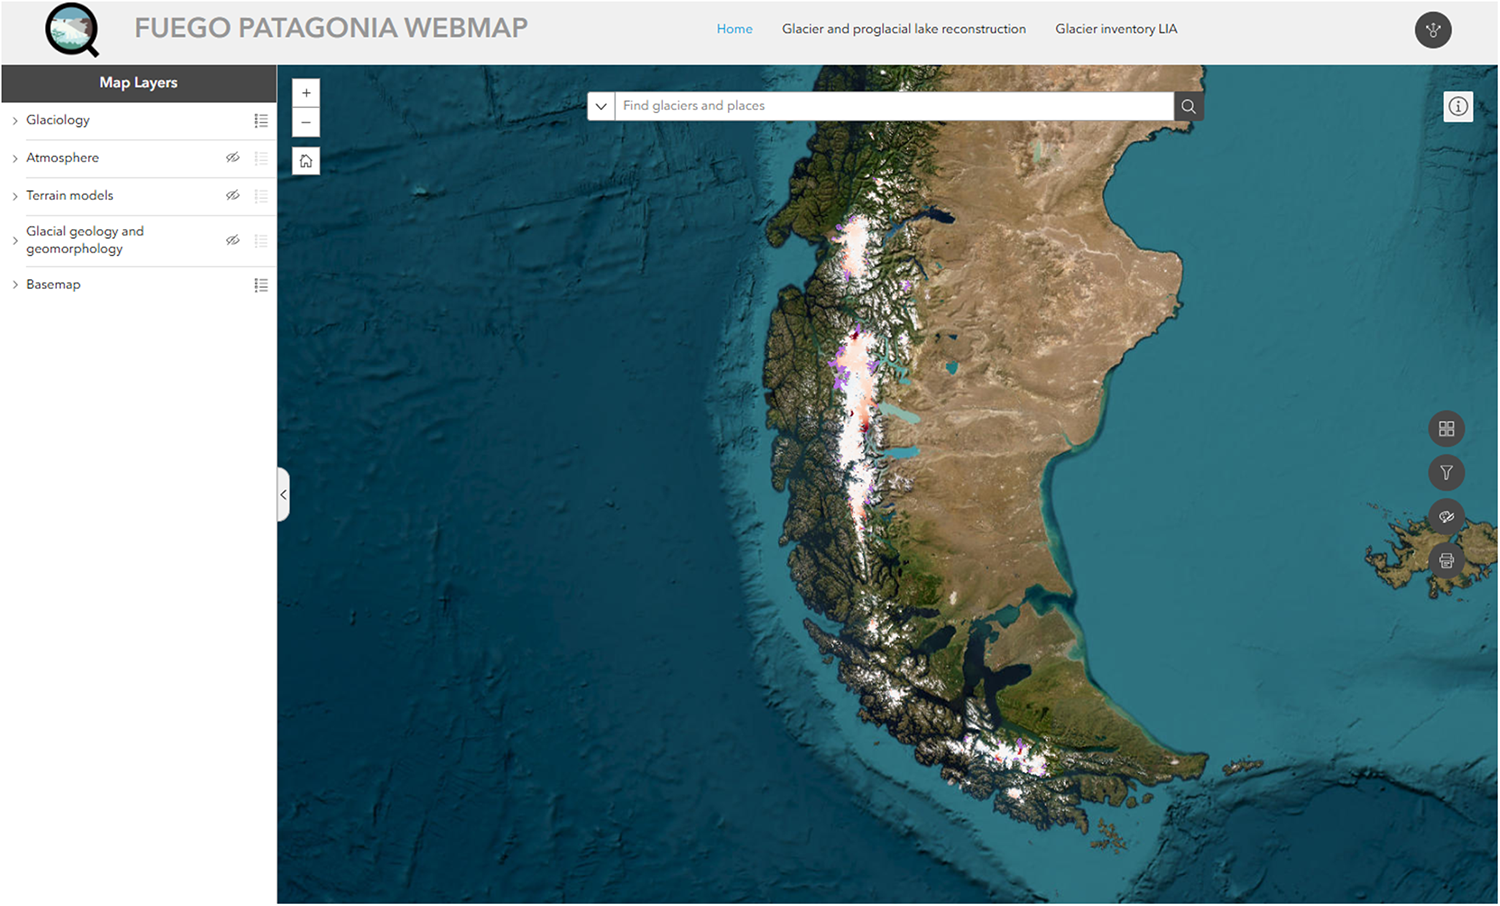Show the Terrain models layer
Viewport: 1500px width, 906px height.
coord(232,196)
